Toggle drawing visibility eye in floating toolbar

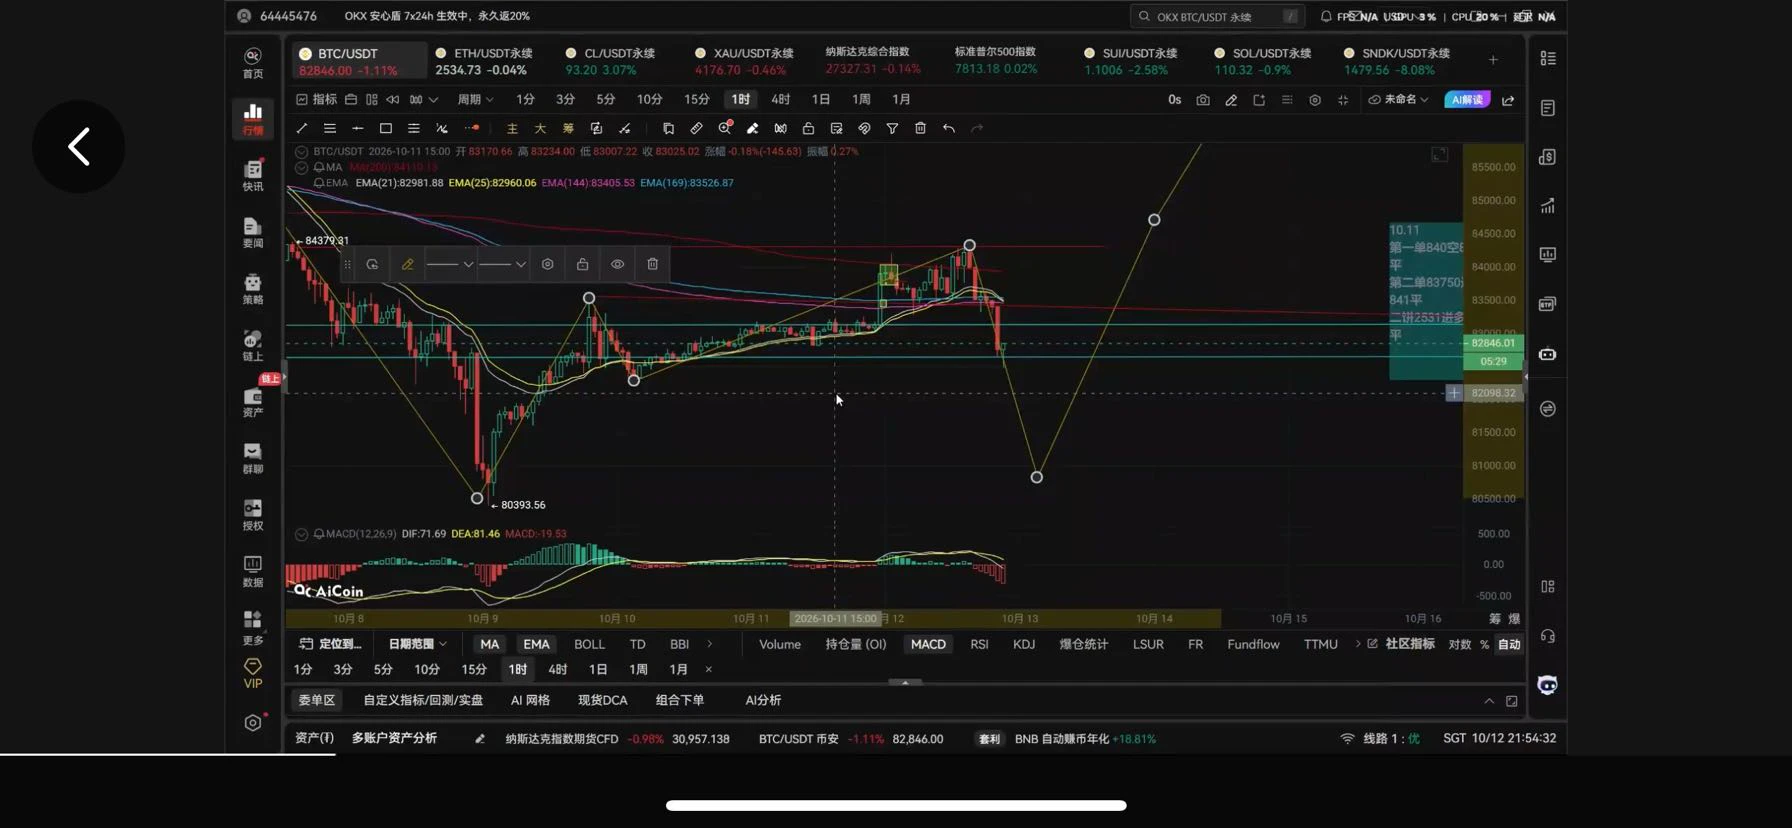[x=618, y=264]
